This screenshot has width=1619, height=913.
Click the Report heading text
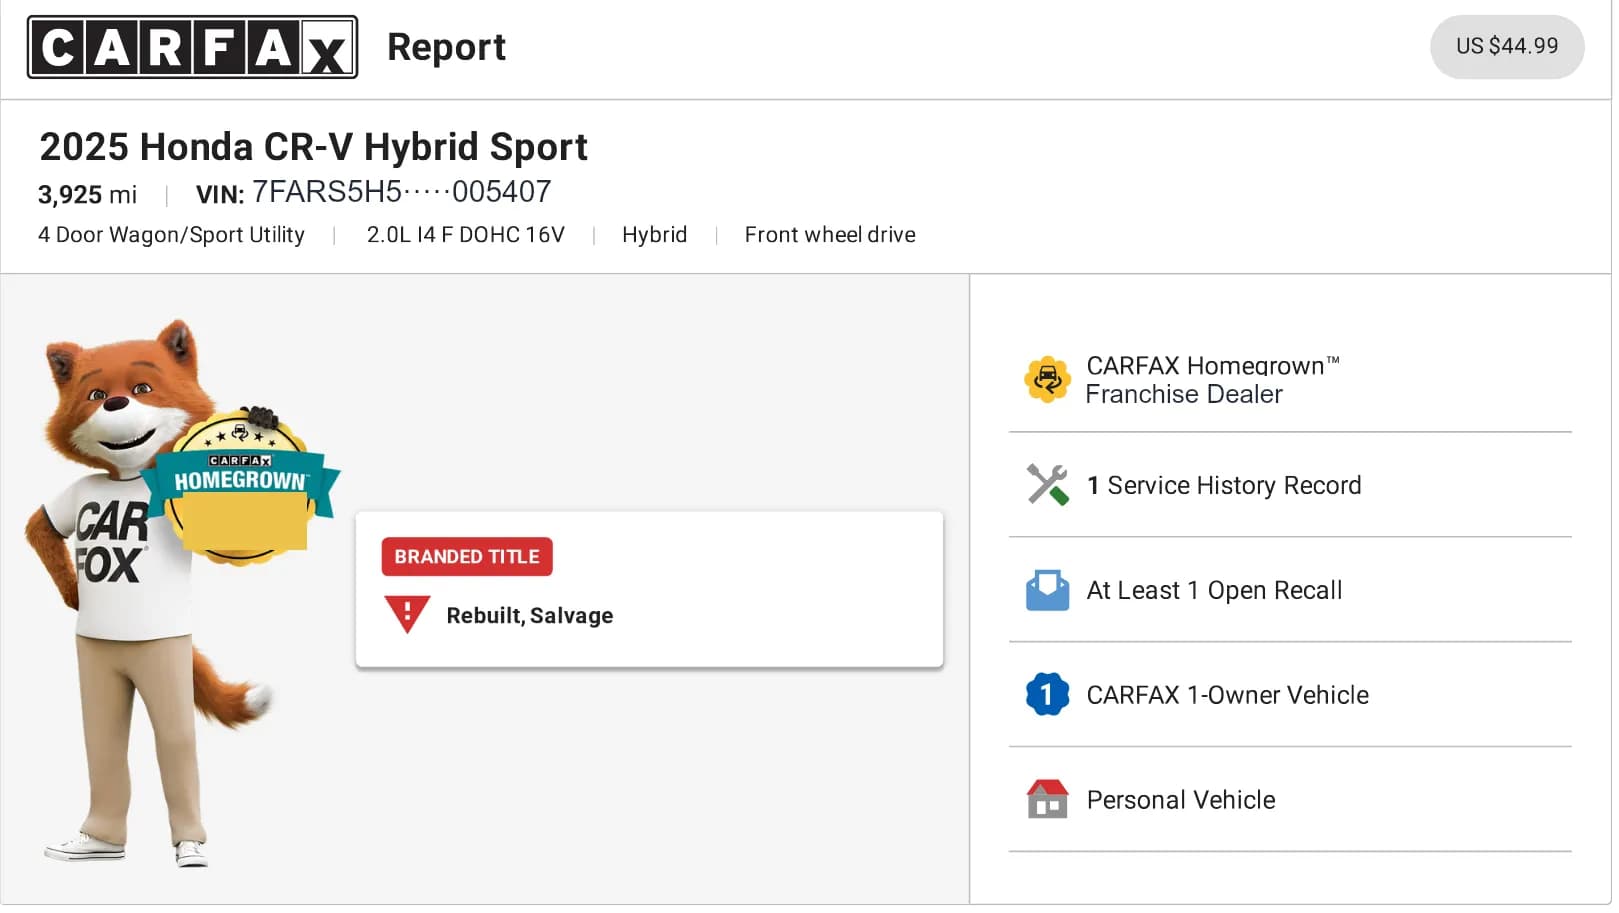446,47
